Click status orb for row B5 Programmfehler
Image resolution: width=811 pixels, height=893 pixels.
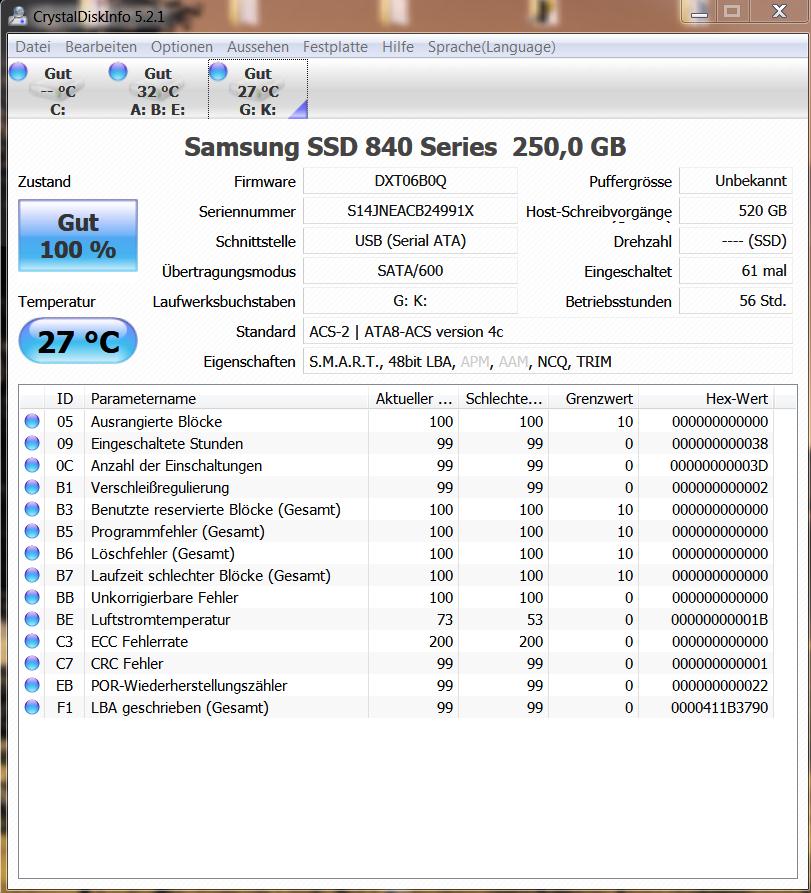pyautogui.click(x=32, y=531)
